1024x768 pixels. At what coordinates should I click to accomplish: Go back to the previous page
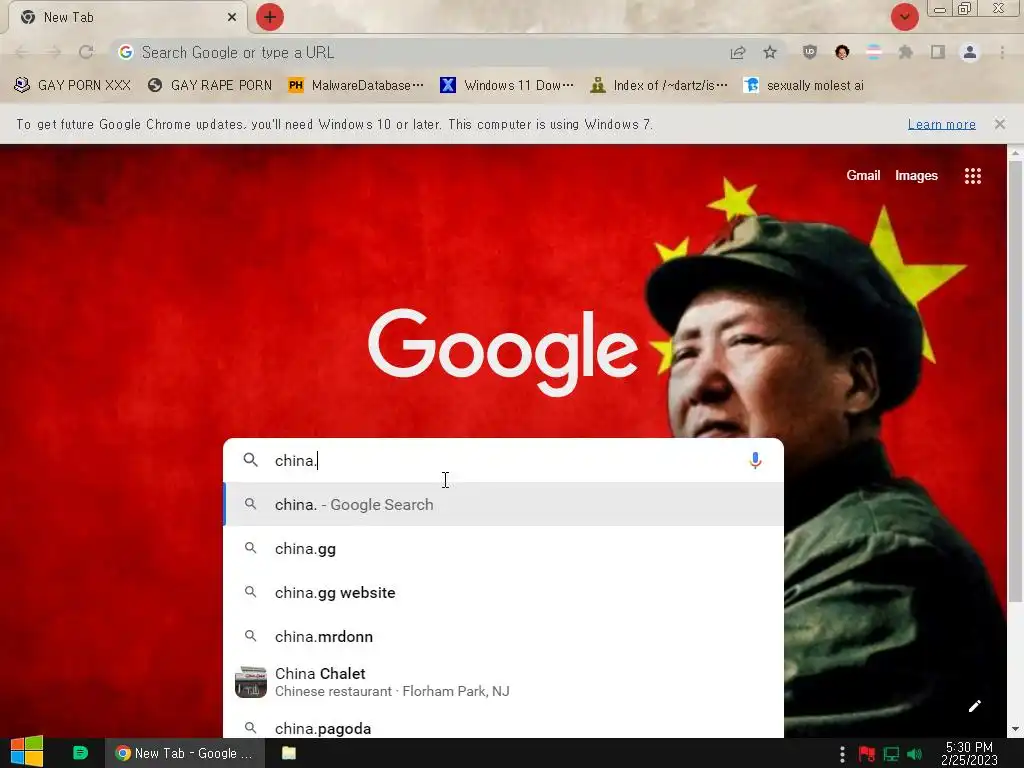point(22,52)
